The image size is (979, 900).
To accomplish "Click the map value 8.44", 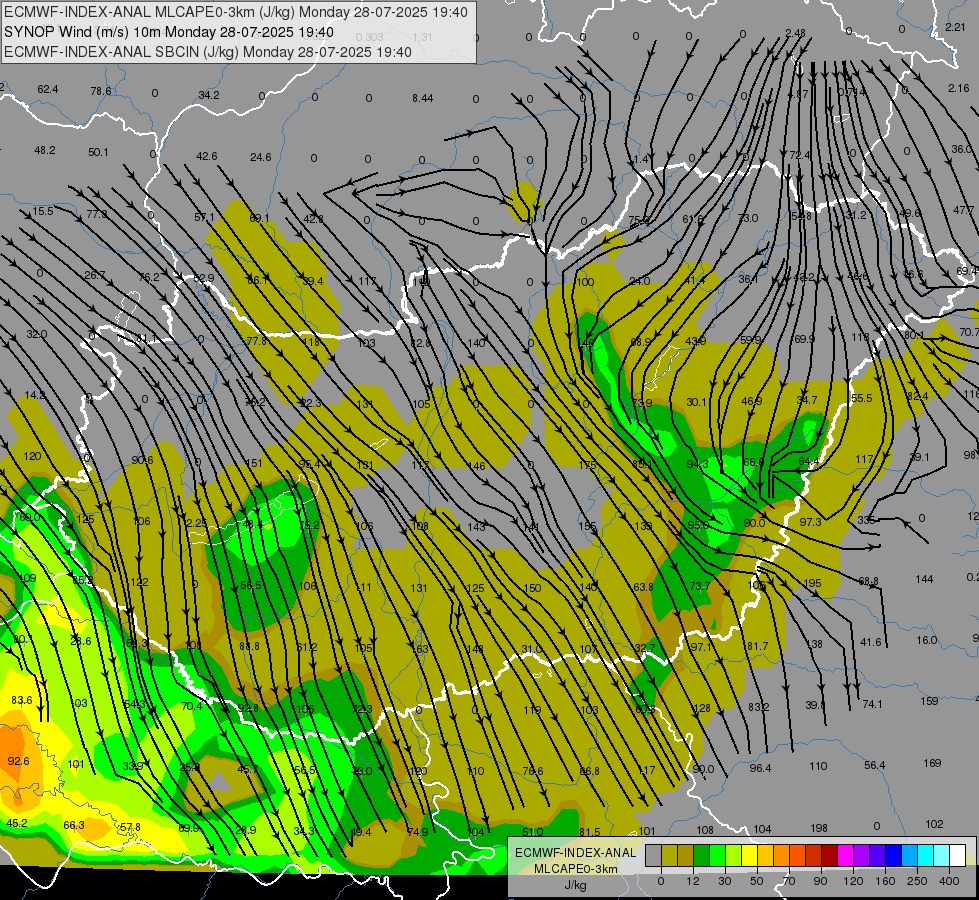I will pyautogui.click(x=423, y=98).
